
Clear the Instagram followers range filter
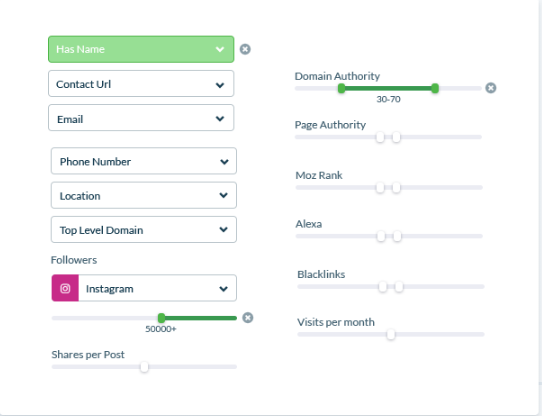pyautogui.click(x=247, y=317)
